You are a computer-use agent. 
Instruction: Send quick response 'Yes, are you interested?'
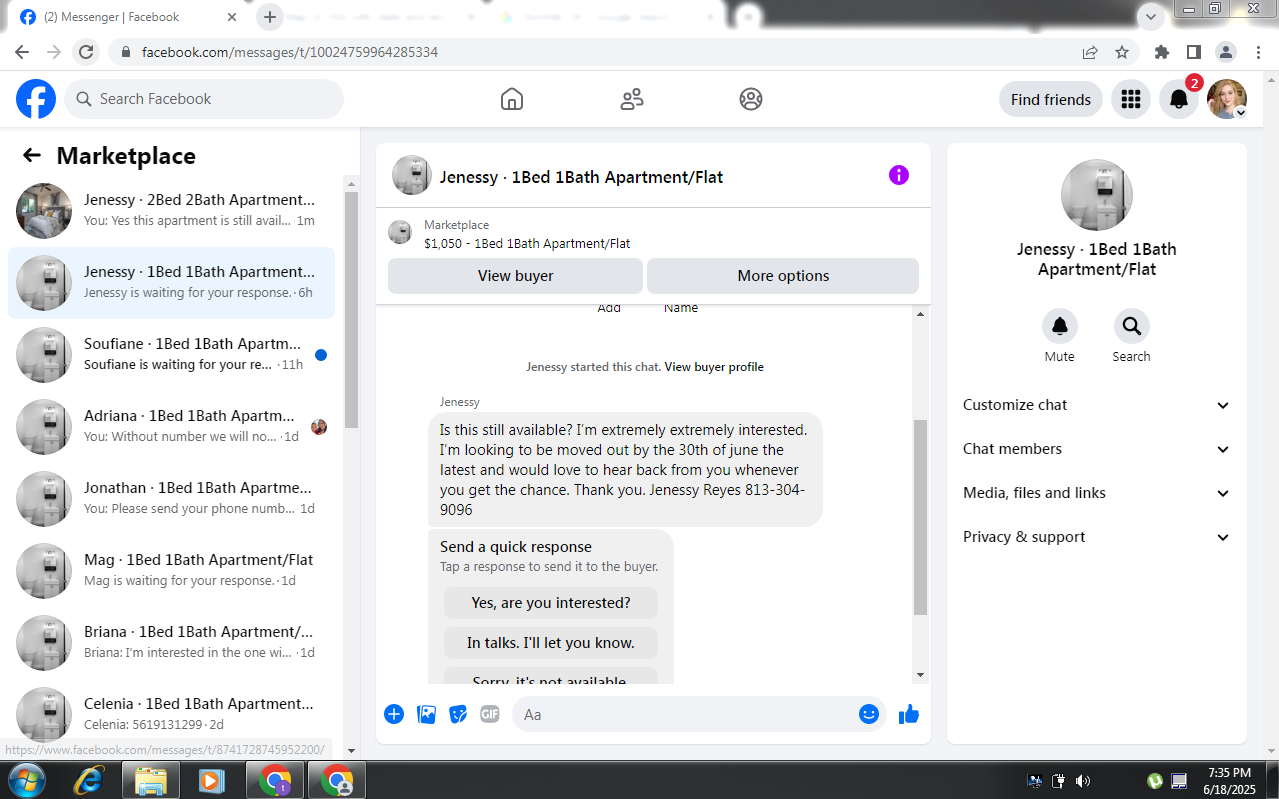[x=551, y=603]
